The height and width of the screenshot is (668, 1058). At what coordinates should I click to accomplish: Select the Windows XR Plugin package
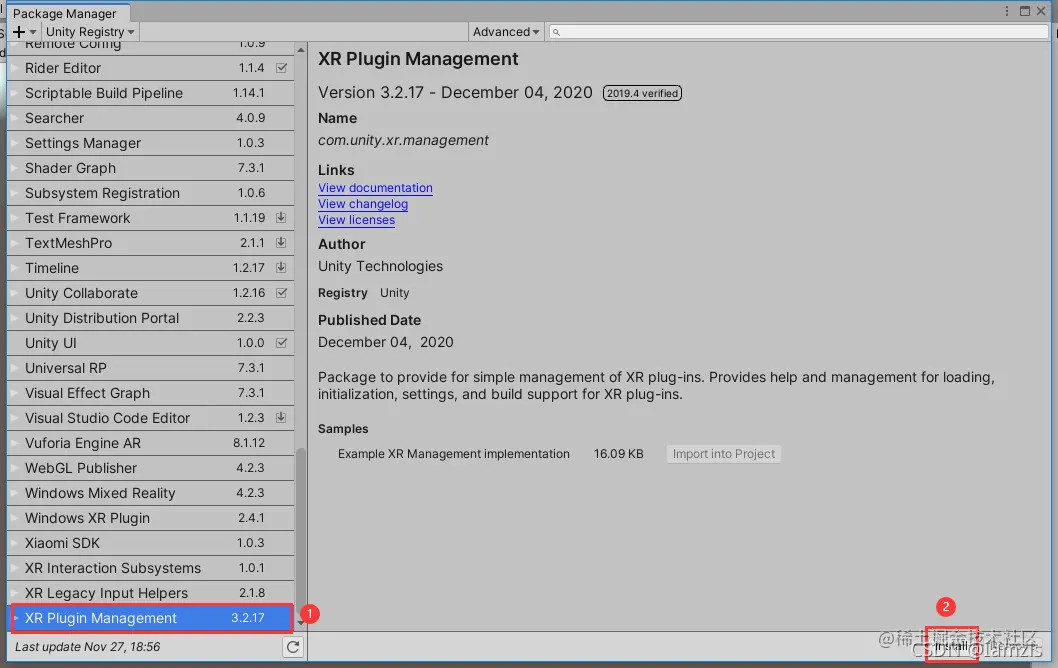[150, 518]
